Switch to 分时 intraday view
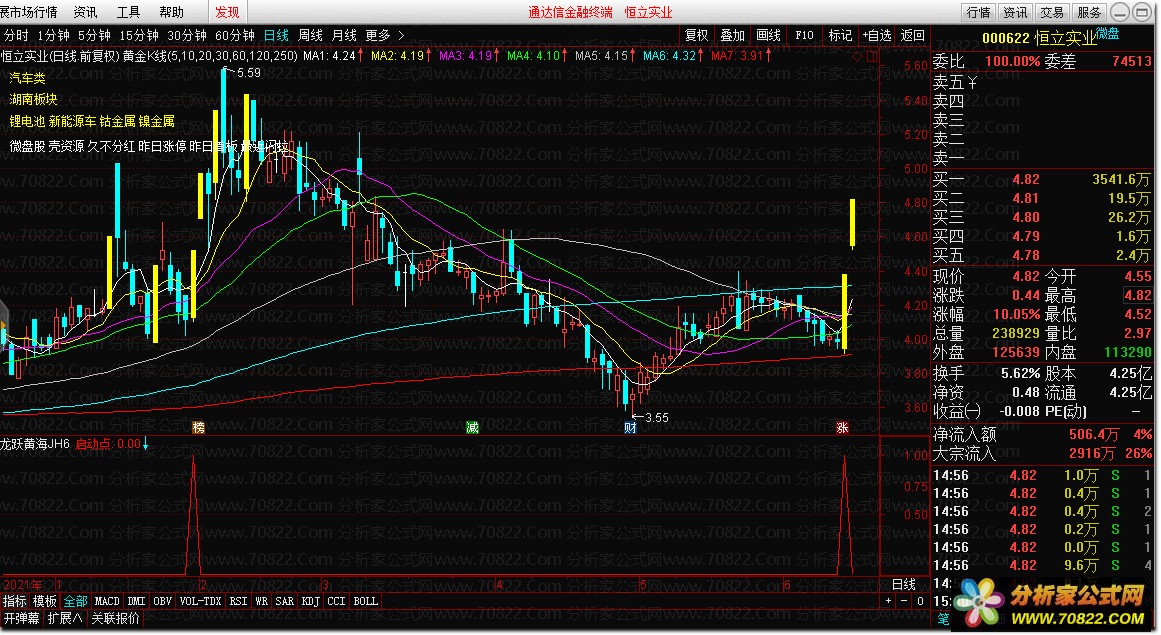This screenshot has height=635, width=1161. tap(16, 35)
